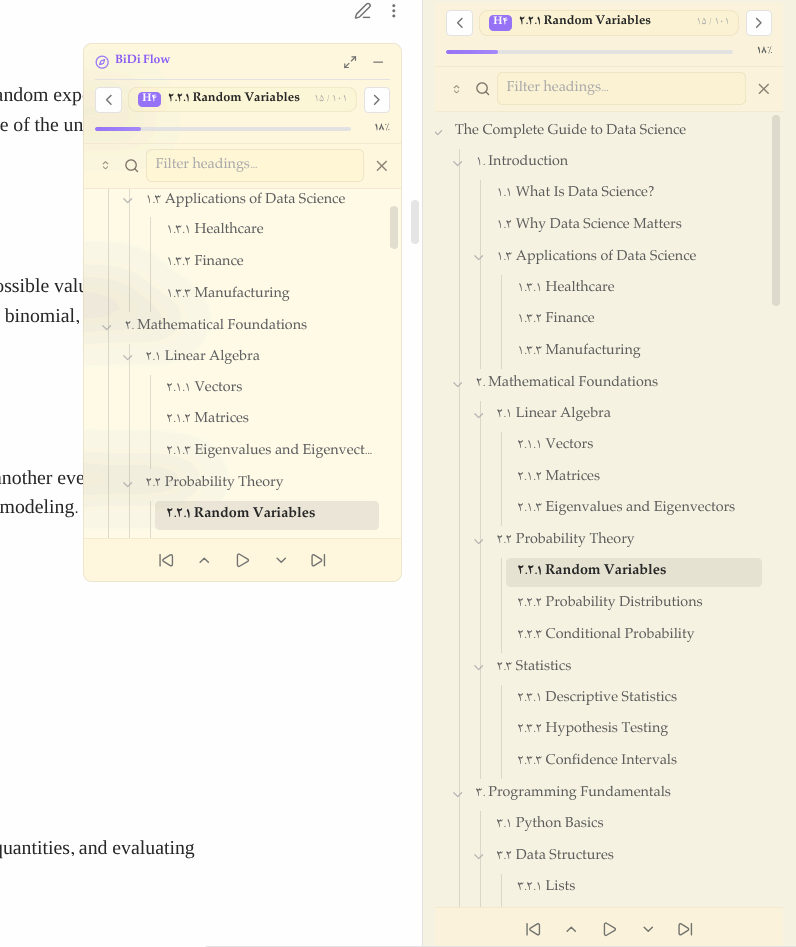Jump to first heading in sidebar footer
The width and height of the screenshot is (796, 947).
click(x=533, y=929)
